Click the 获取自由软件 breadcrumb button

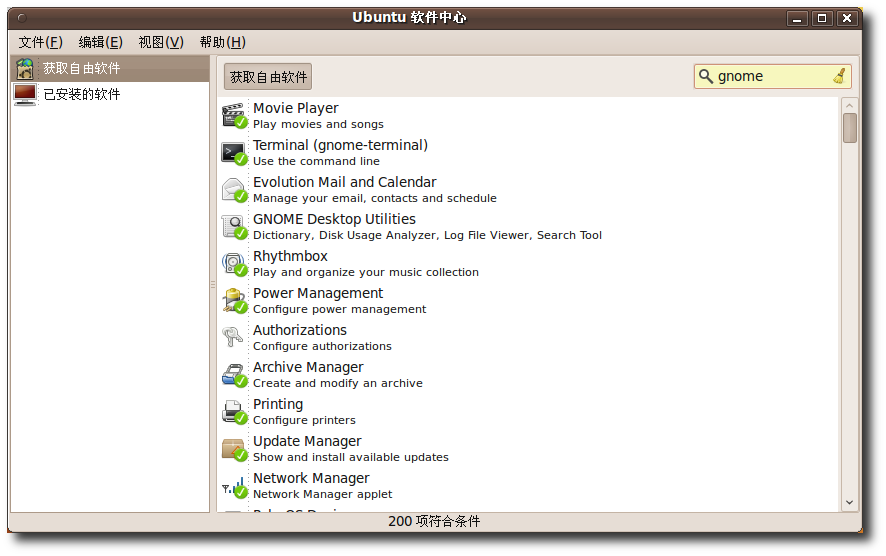[x=268, y=77]
